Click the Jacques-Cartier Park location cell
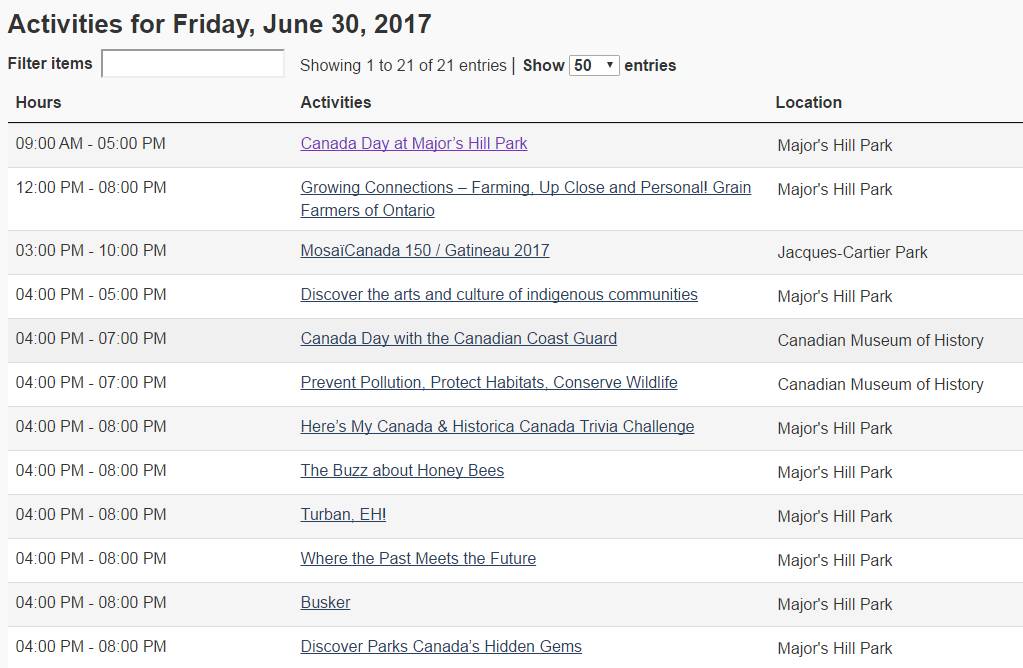The width and height of the screenshot is (1023, 668). pos(852,252)
